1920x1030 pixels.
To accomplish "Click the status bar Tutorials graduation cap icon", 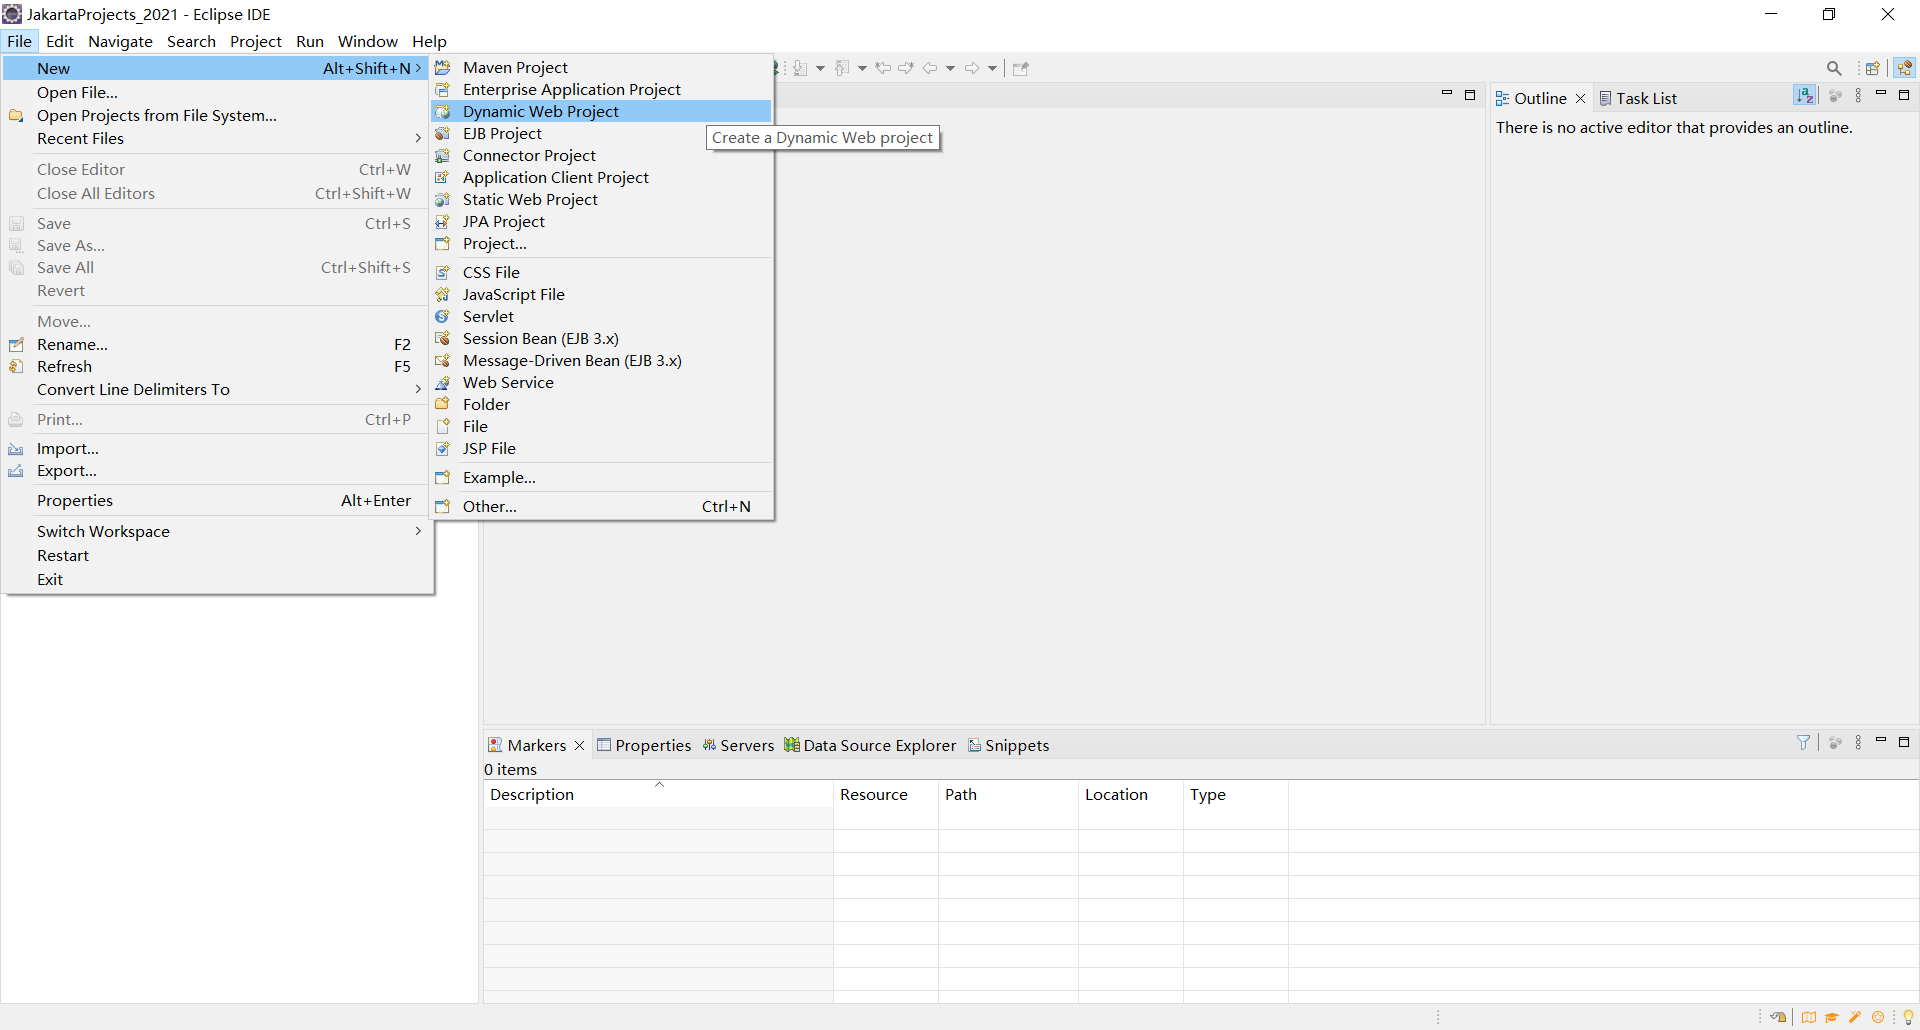I will coord(1832,1017).
